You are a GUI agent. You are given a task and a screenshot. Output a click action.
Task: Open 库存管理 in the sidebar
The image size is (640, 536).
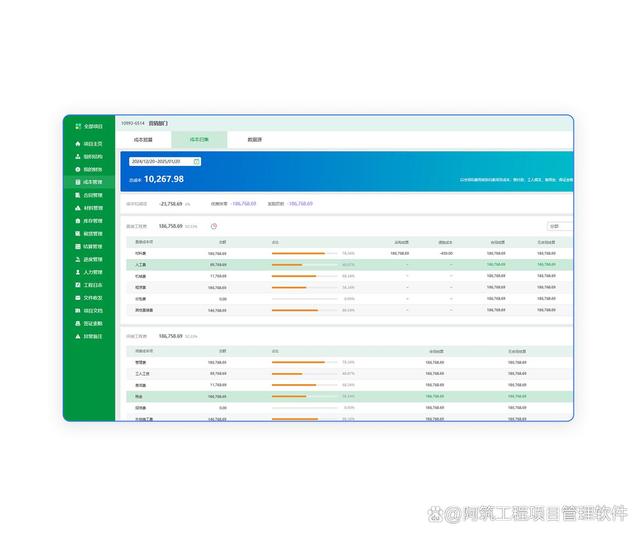89,221
